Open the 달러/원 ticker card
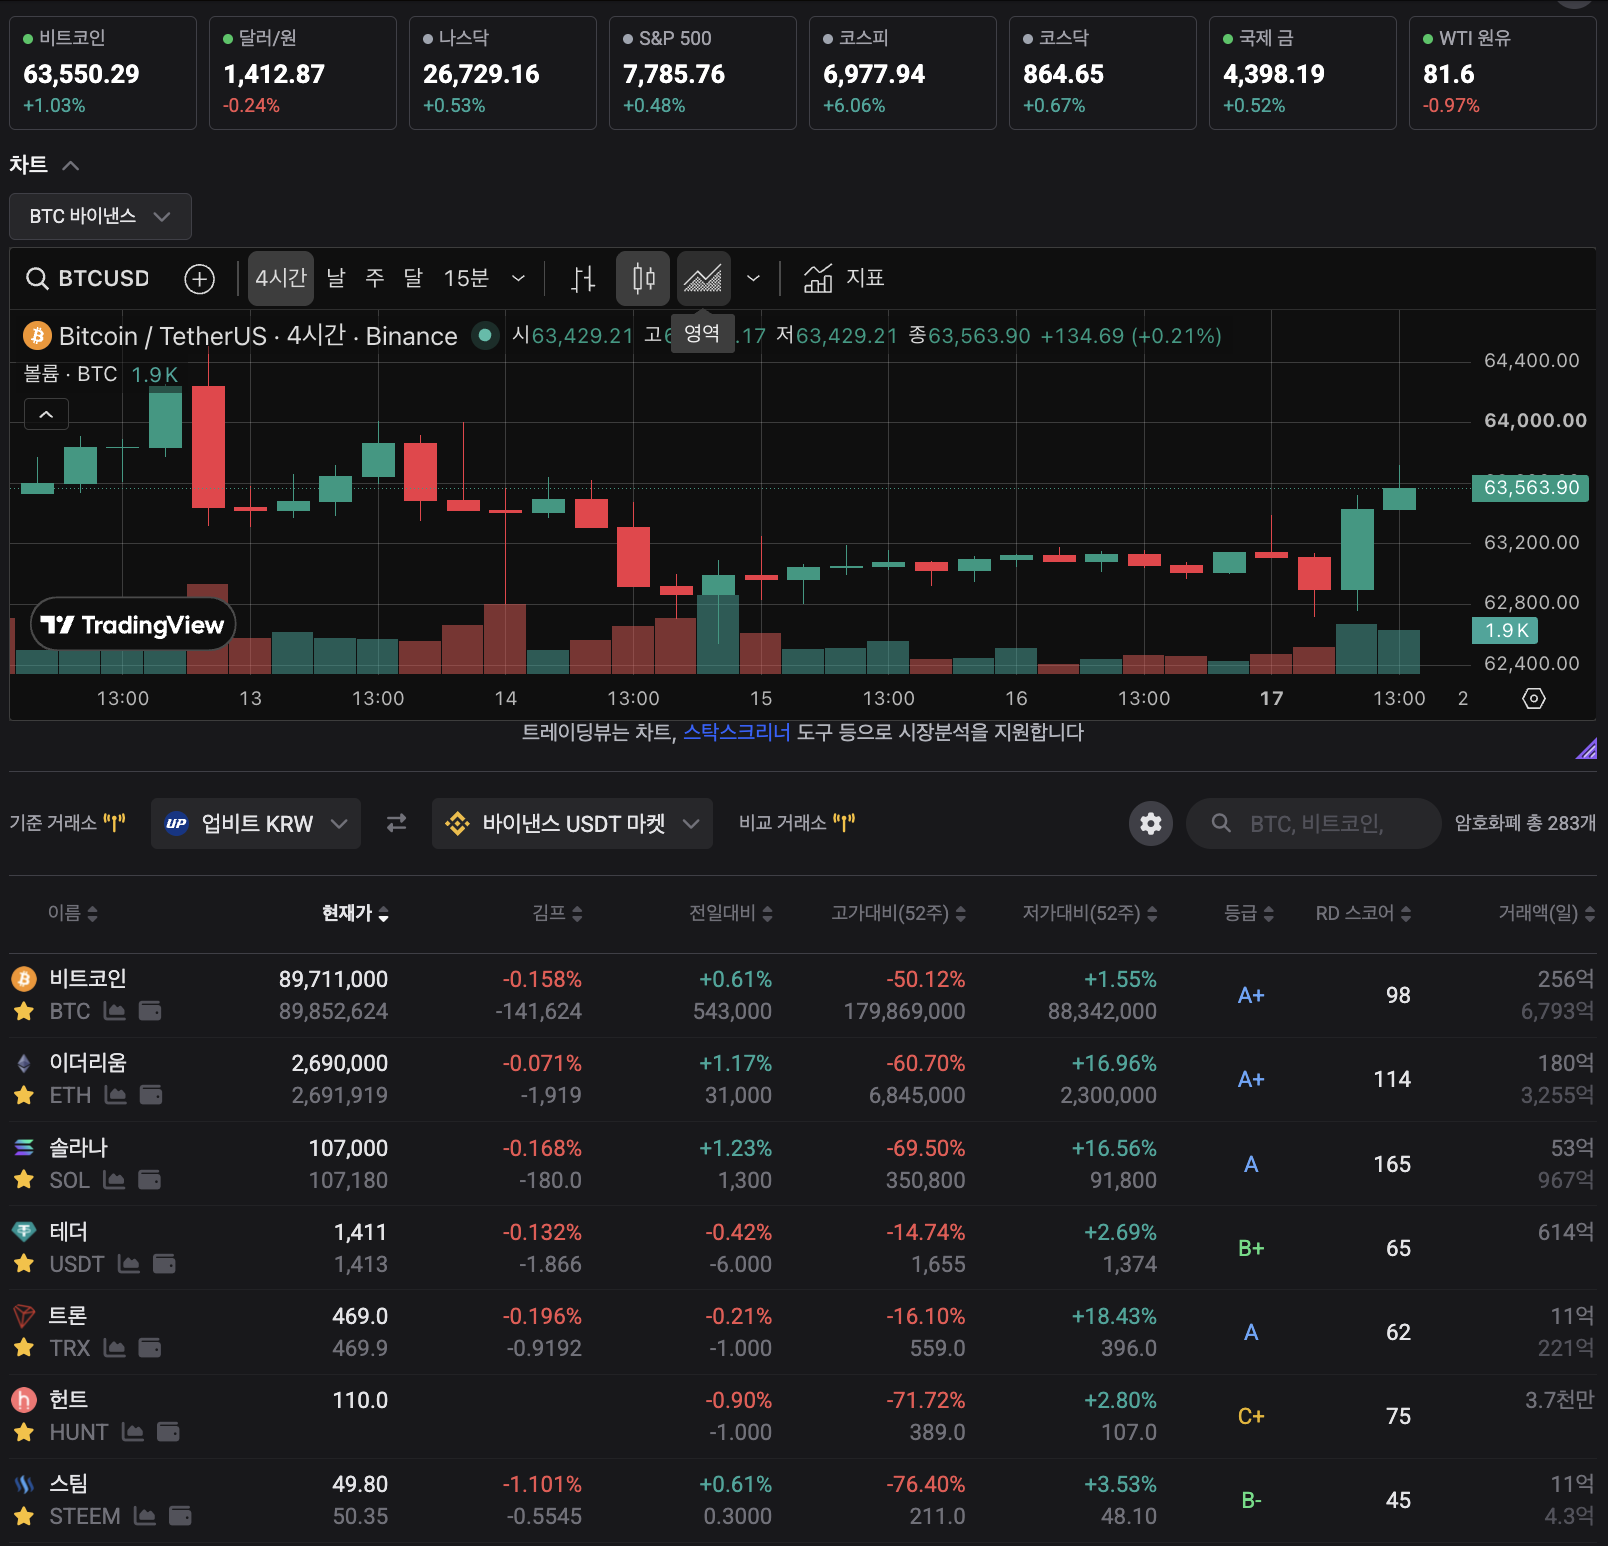 (303, 73)
